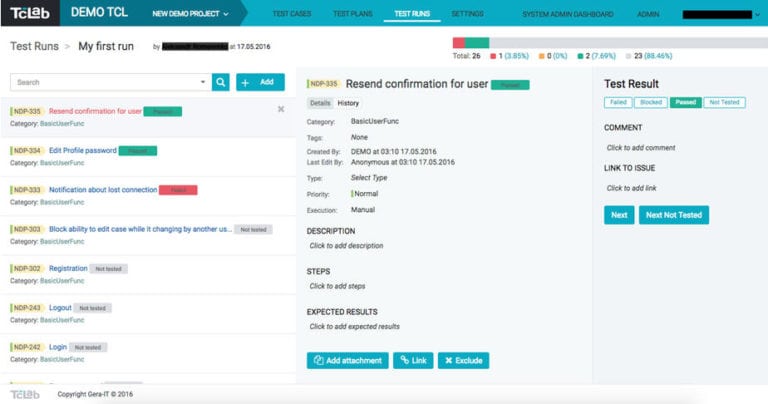Click BasicUserFunc category under Logout
This screenshot has height=404, width=768.
tap(62, 320)
